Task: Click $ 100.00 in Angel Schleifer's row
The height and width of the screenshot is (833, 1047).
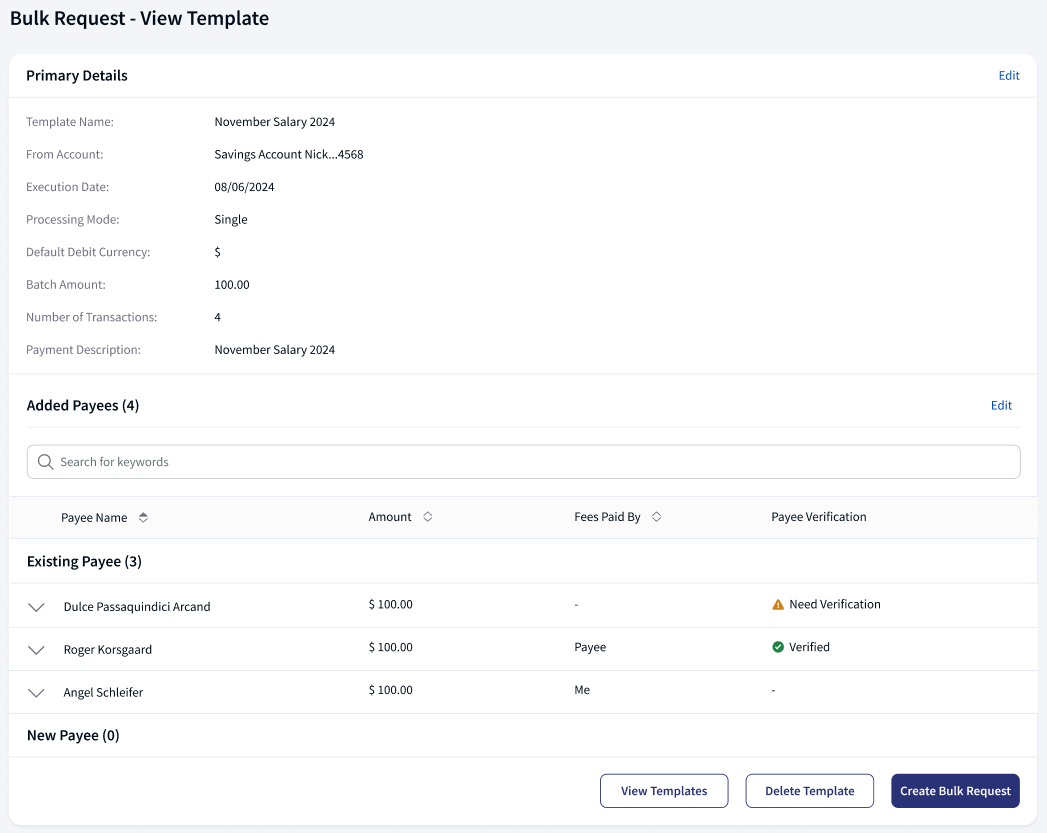Action: 391,689
